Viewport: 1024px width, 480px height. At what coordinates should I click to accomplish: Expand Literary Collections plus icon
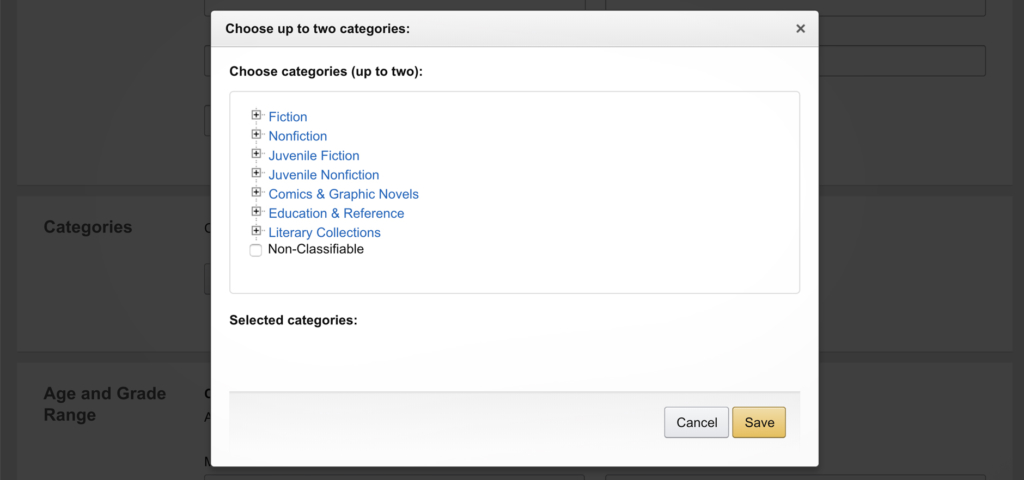coord(257,231)
